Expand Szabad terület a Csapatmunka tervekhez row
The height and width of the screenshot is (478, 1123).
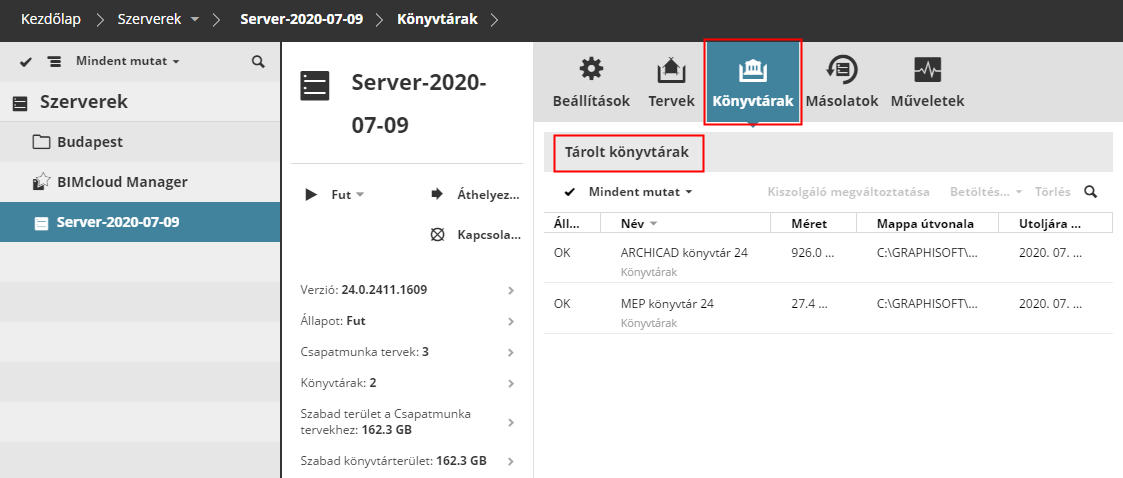coord(406,422)
